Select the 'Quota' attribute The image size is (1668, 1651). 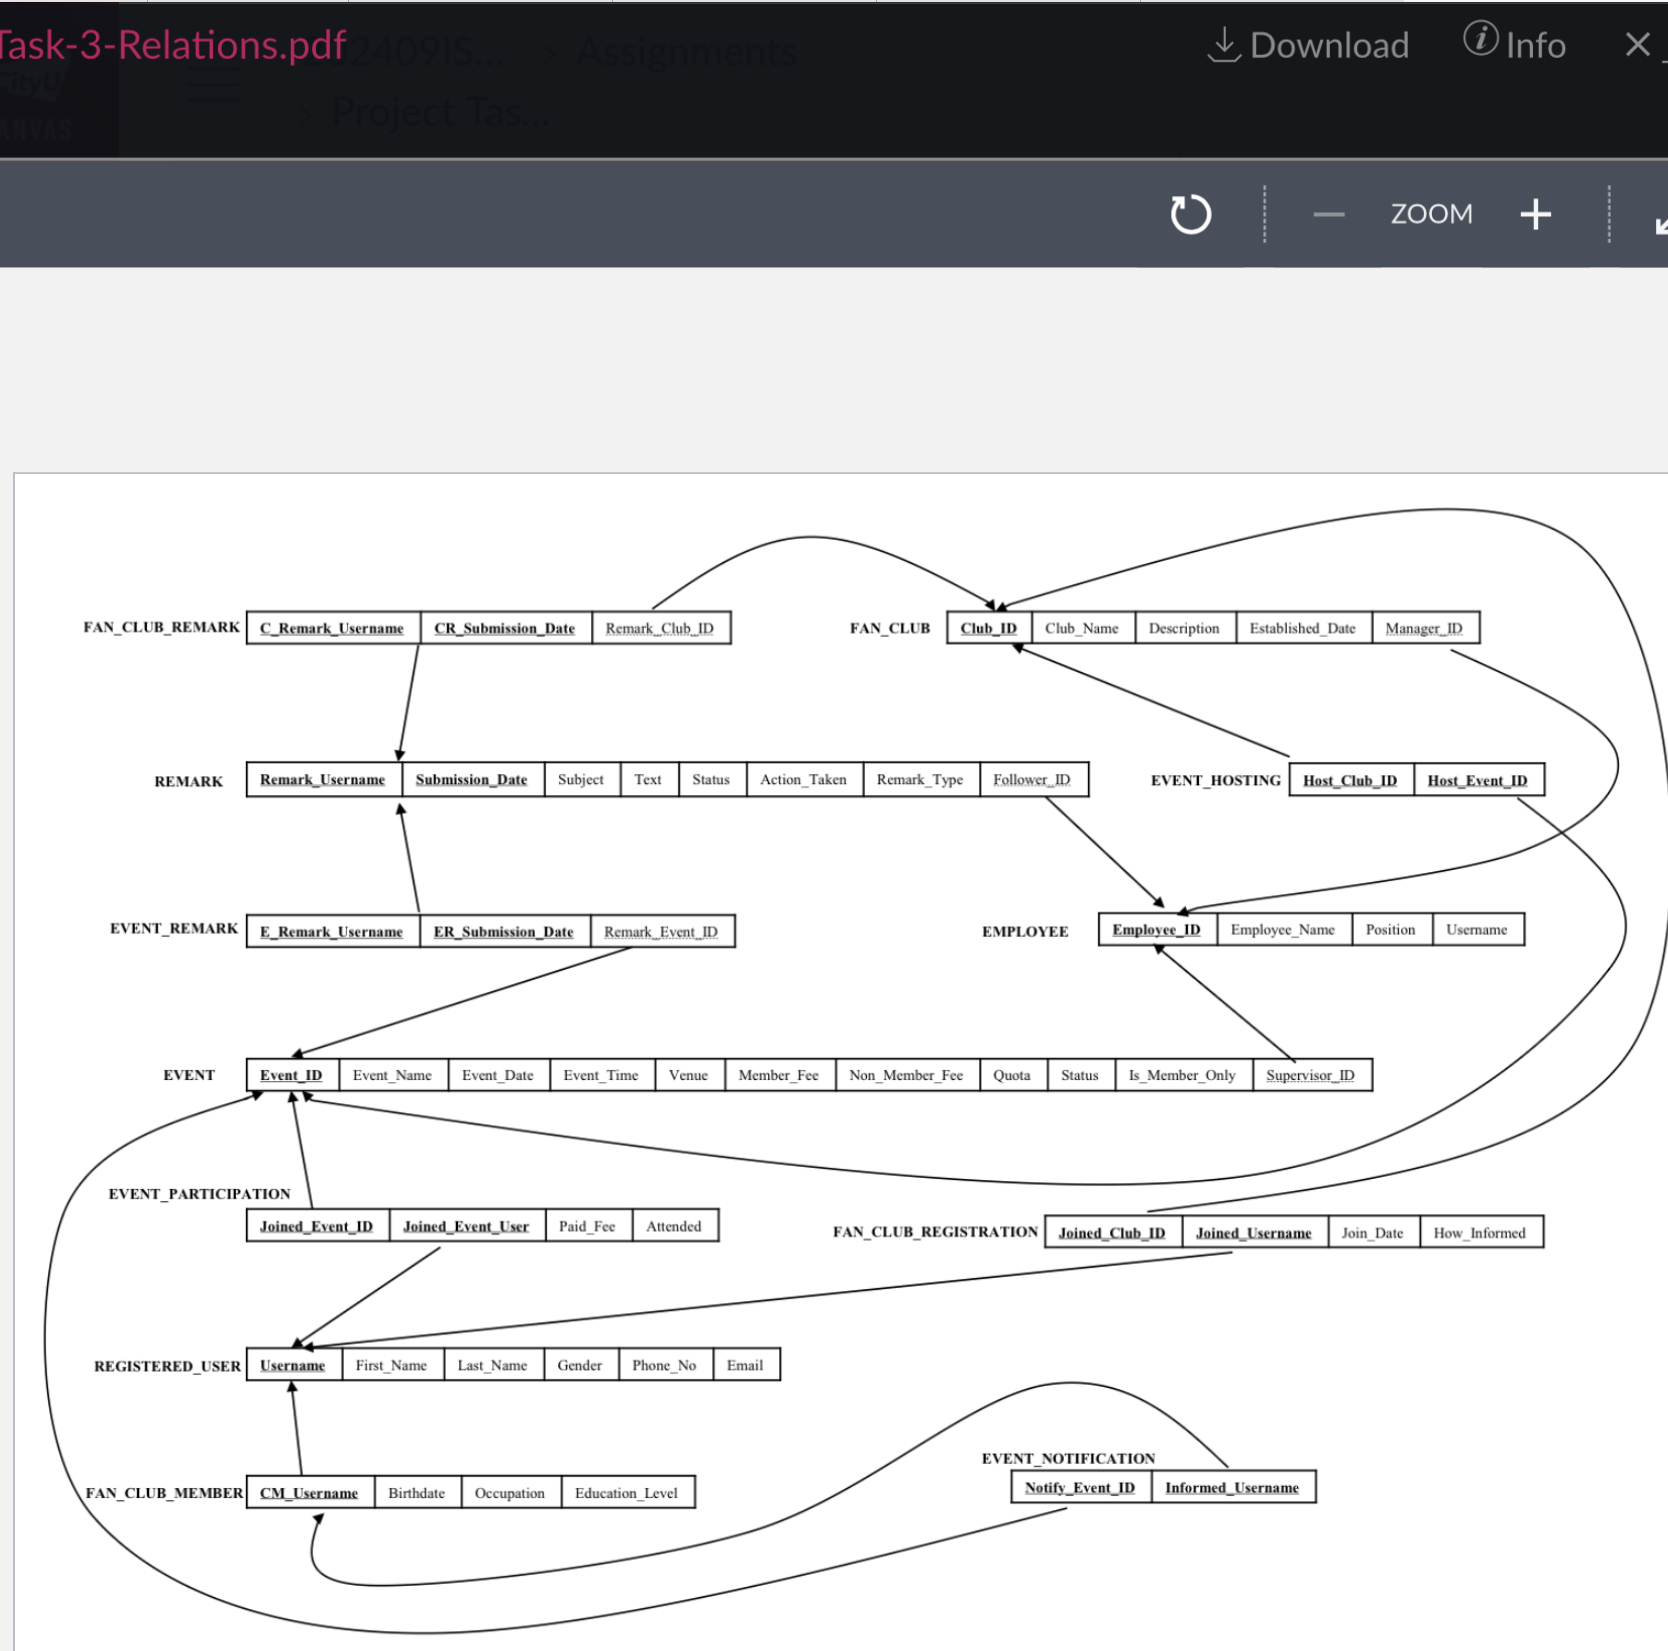1012,1075
